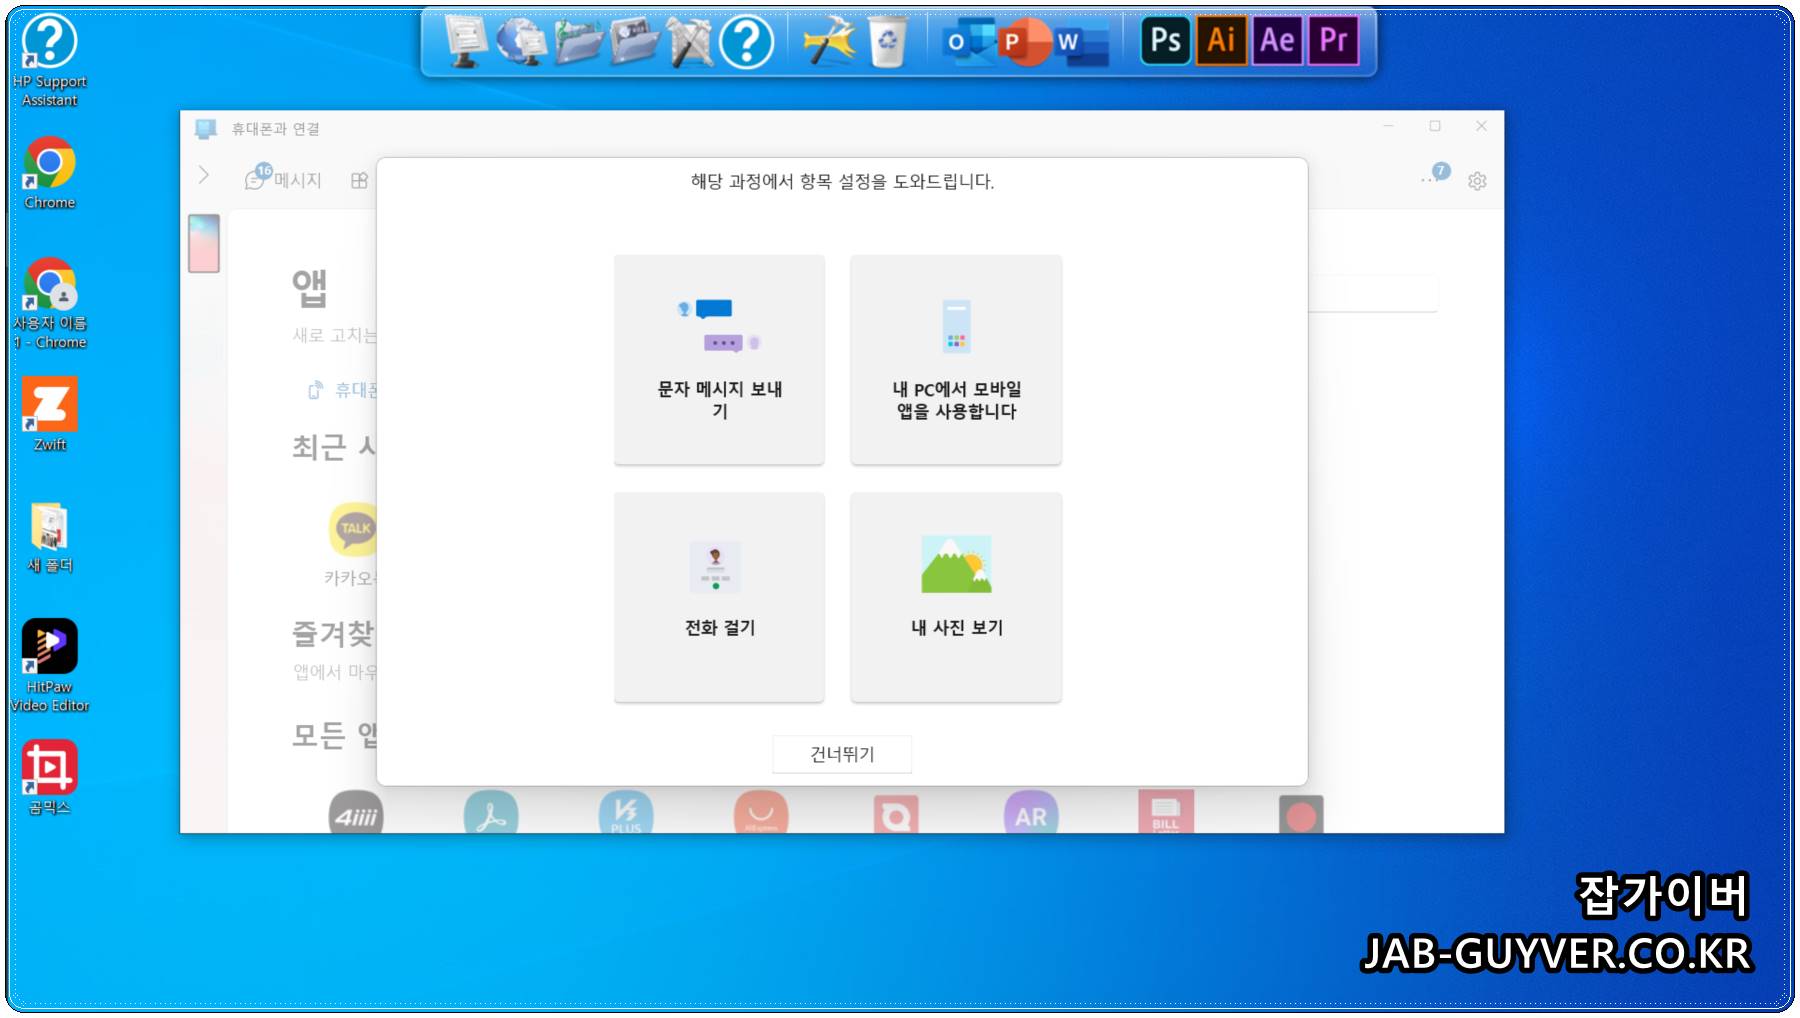Choose 내 PC에서 모바일 앱 사용 option
Image resolution: width=1800 pixels, height=1018 pixels.
955,360
